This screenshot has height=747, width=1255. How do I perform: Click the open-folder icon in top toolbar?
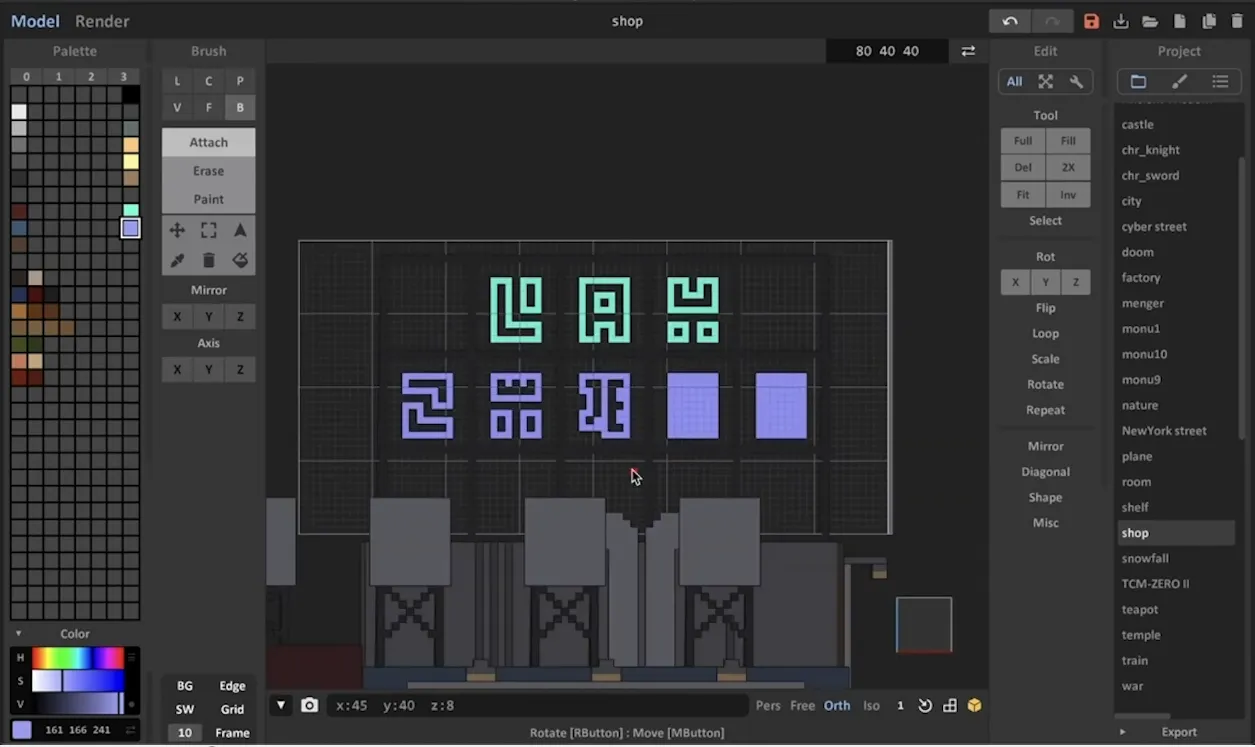point(1150,21)
